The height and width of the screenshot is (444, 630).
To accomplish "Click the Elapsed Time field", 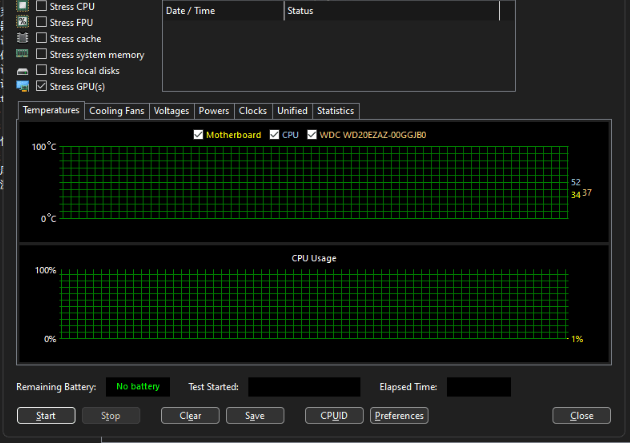I will [x=479, y=387].
